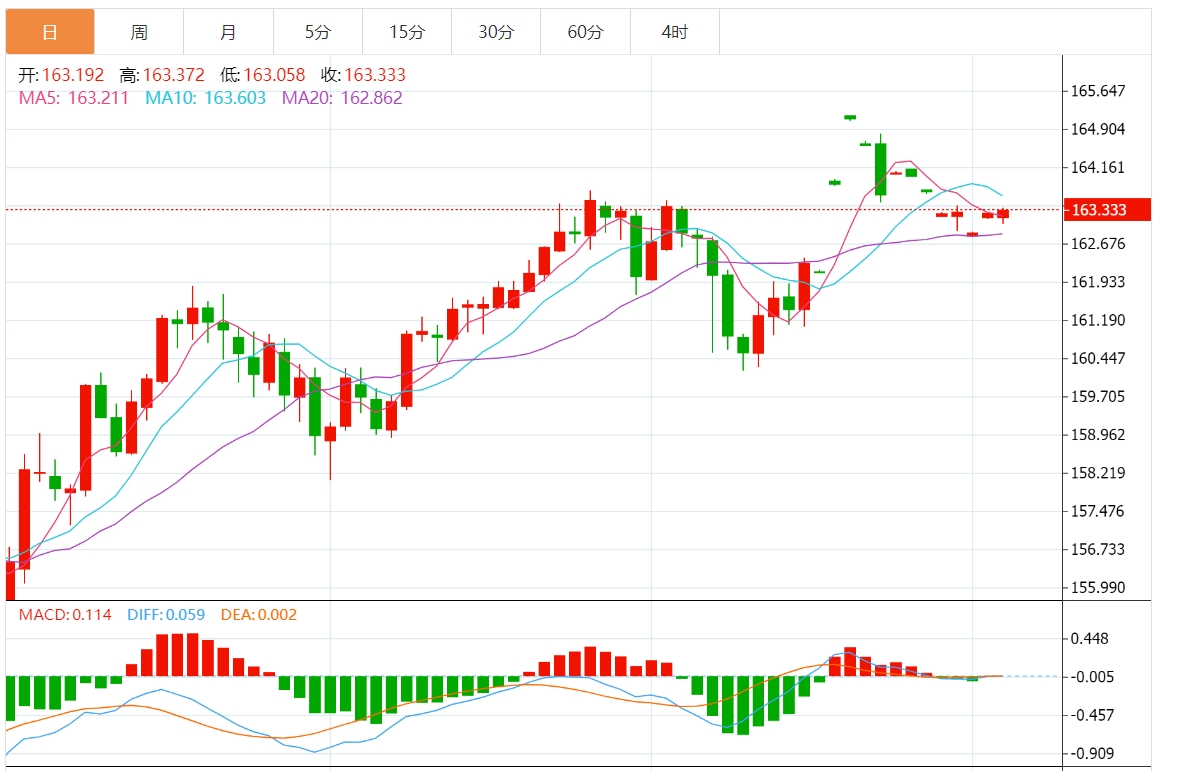Click the 164.904 price axis label
Screen dimensions: 1180x771
click(1098, 129)
